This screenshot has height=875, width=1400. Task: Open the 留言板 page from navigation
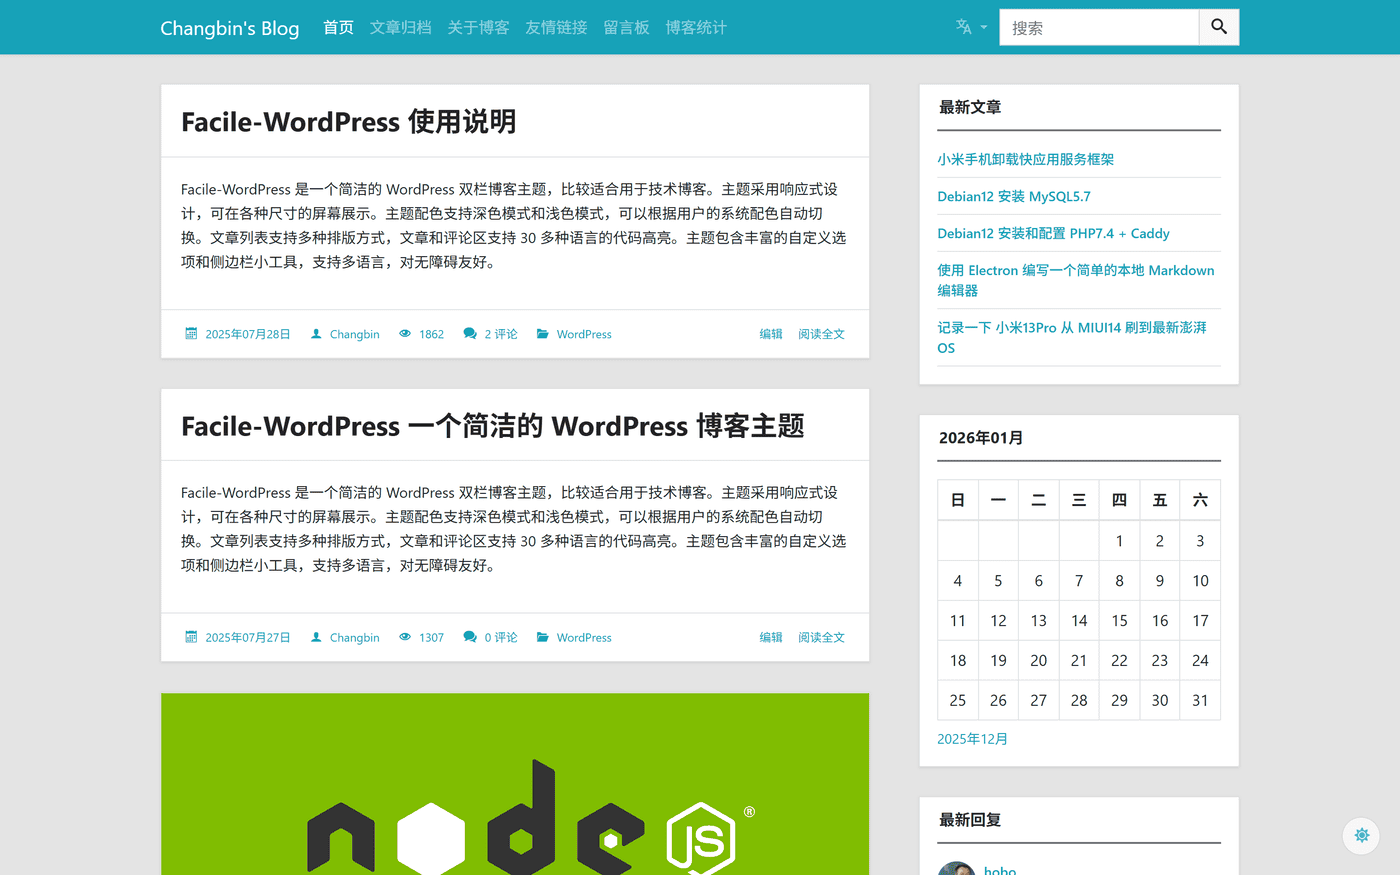pyautogui.click(x=627, y=27)
